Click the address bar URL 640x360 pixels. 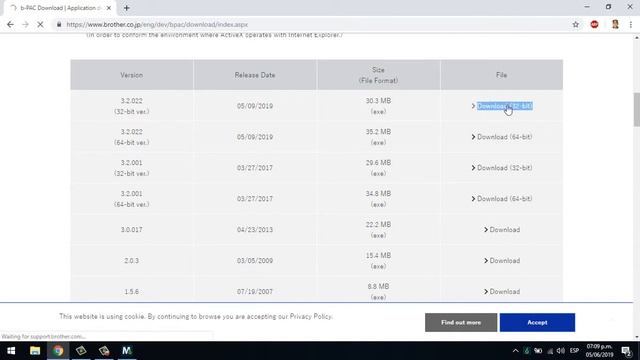tap(157, 24)
